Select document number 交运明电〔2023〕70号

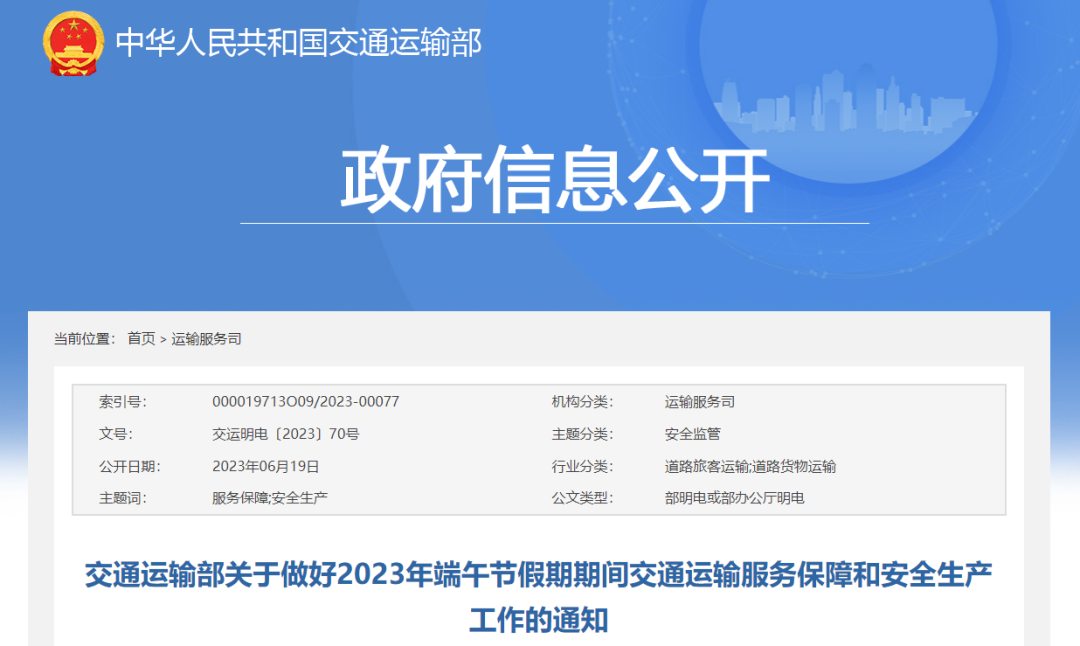285,434
